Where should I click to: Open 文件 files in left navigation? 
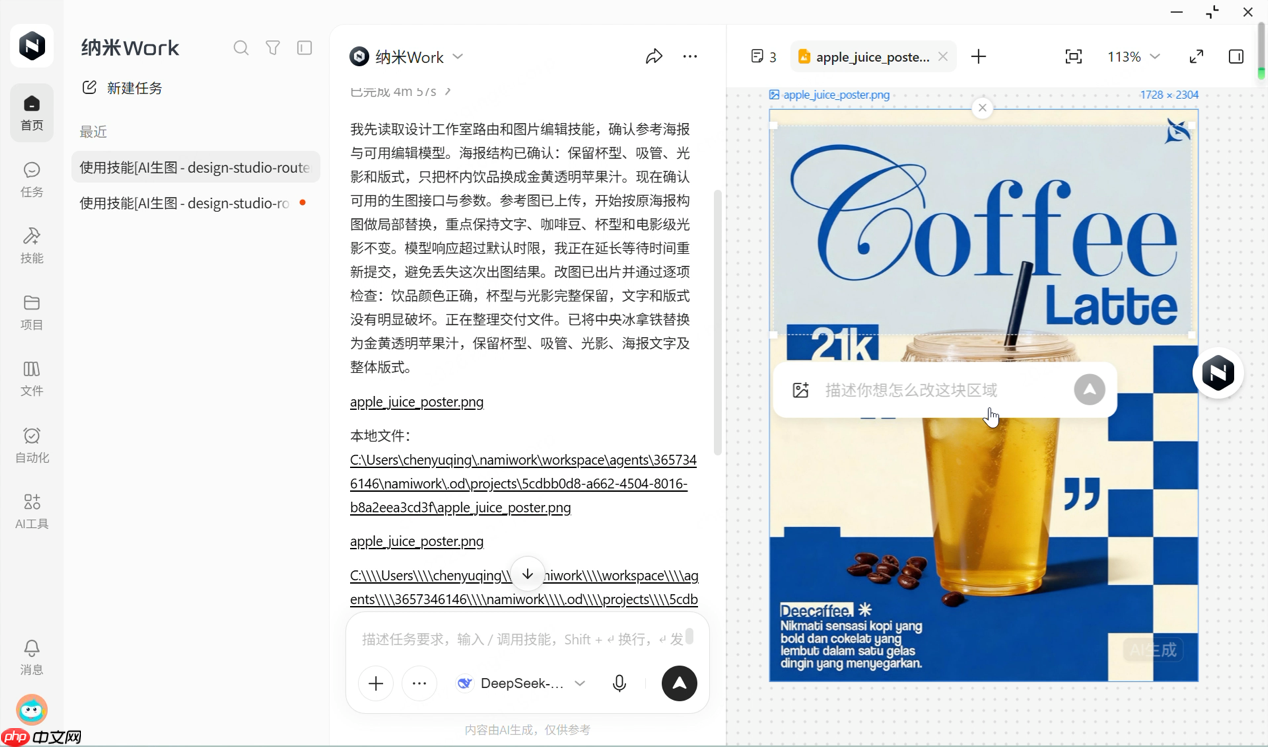coord(32,378)
